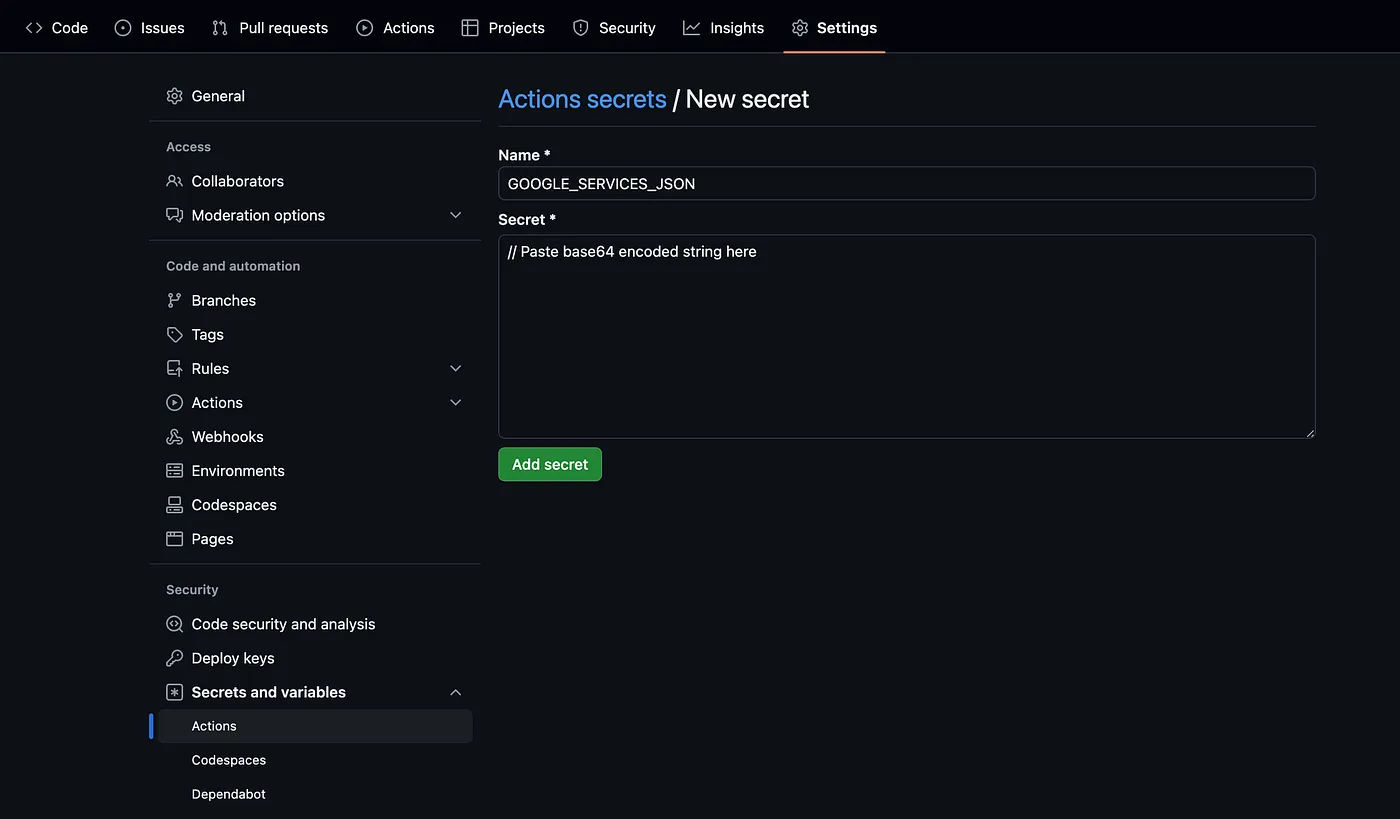Image resolution: width=1400 pixels, height=819 pixels.
Task: Click the Deploy keys key icon
Action: [x=175, y=658]
